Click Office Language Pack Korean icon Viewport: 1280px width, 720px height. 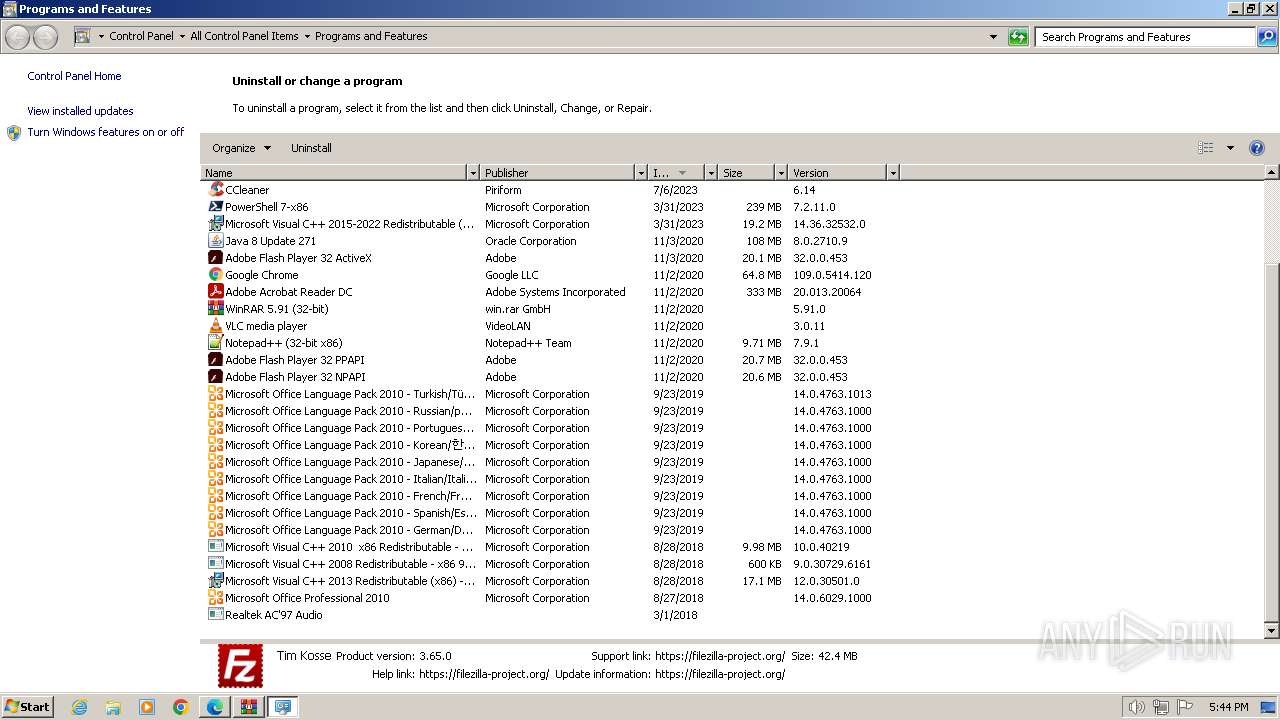pos(216,445)
